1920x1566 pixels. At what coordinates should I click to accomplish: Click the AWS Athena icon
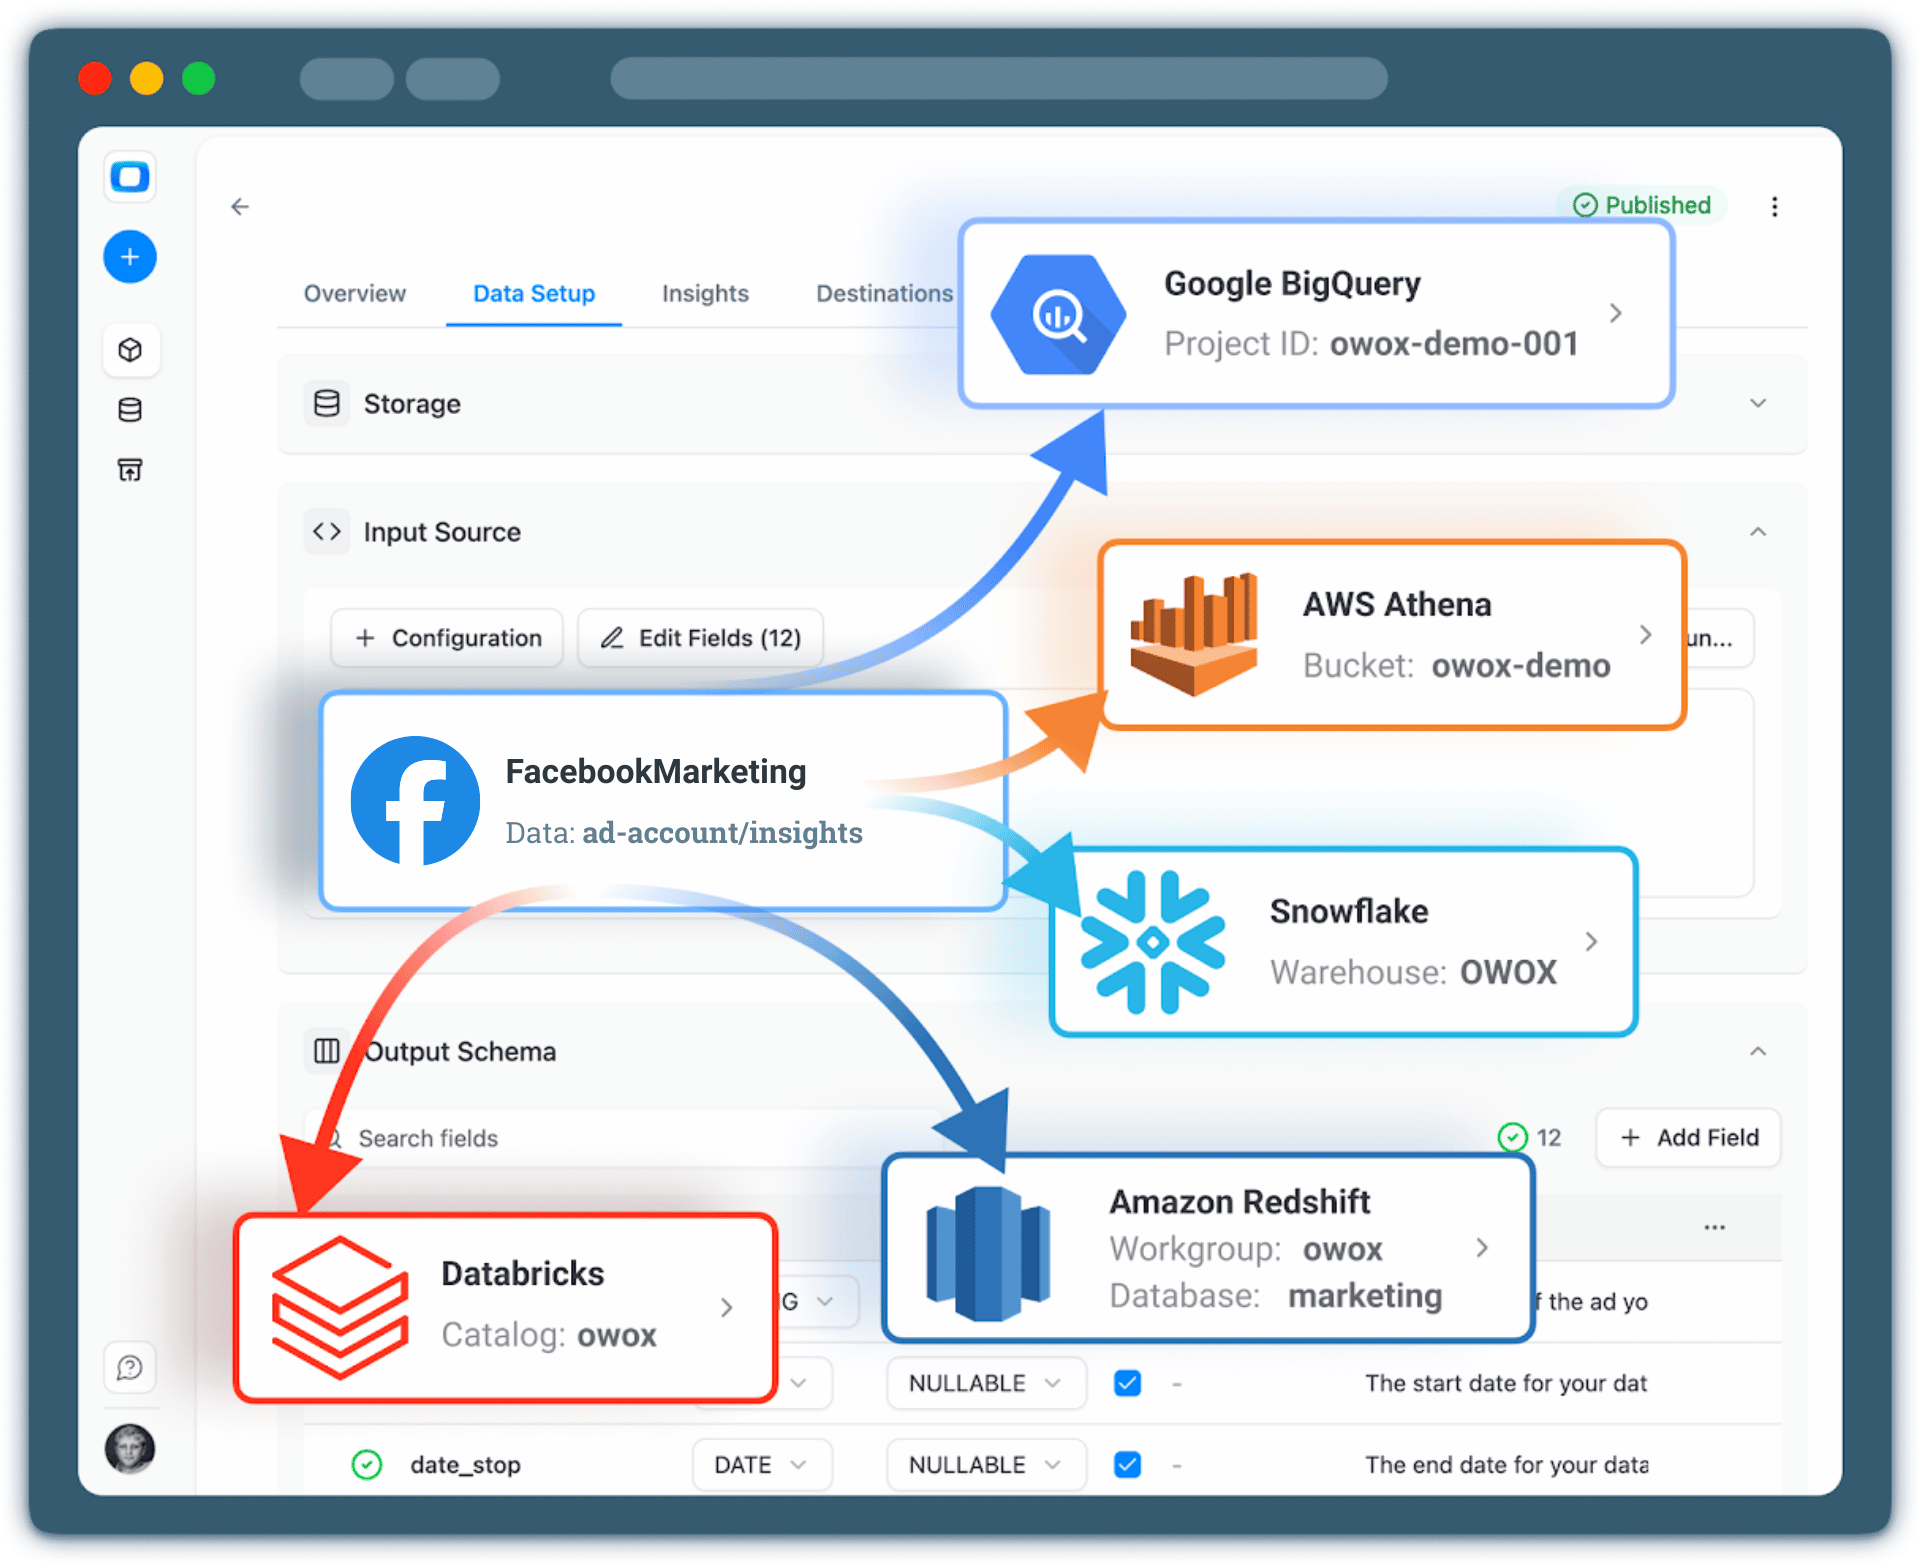coord(1194,633)
